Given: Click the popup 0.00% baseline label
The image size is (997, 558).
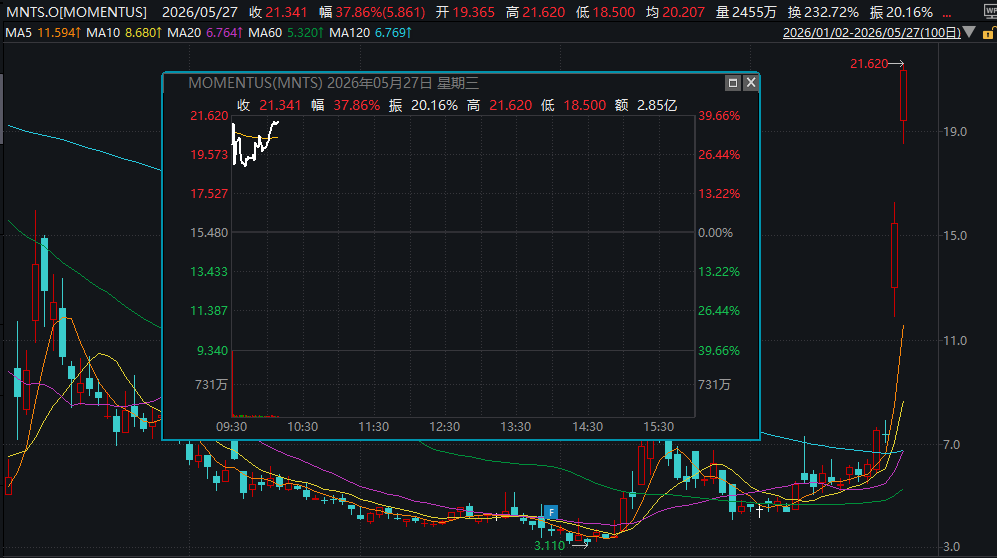Looking at the screenshot, I should click(715, 233).
